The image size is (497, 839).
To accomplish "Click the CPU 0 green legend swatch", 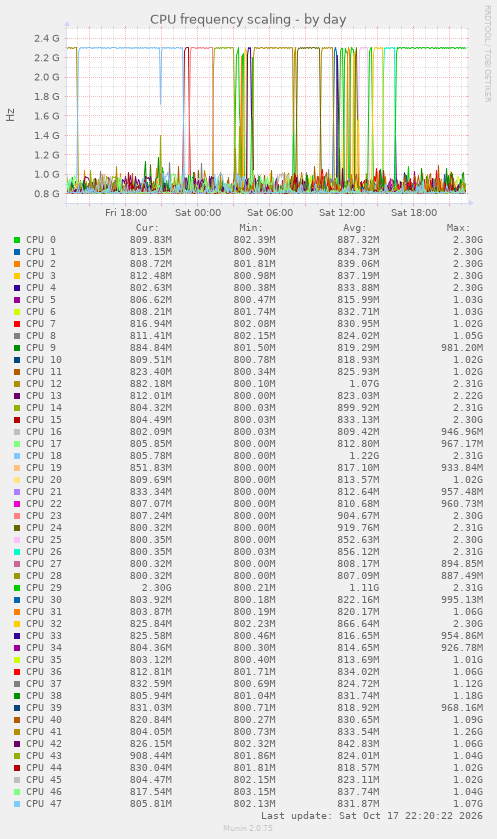I will (x=17, y=240).
